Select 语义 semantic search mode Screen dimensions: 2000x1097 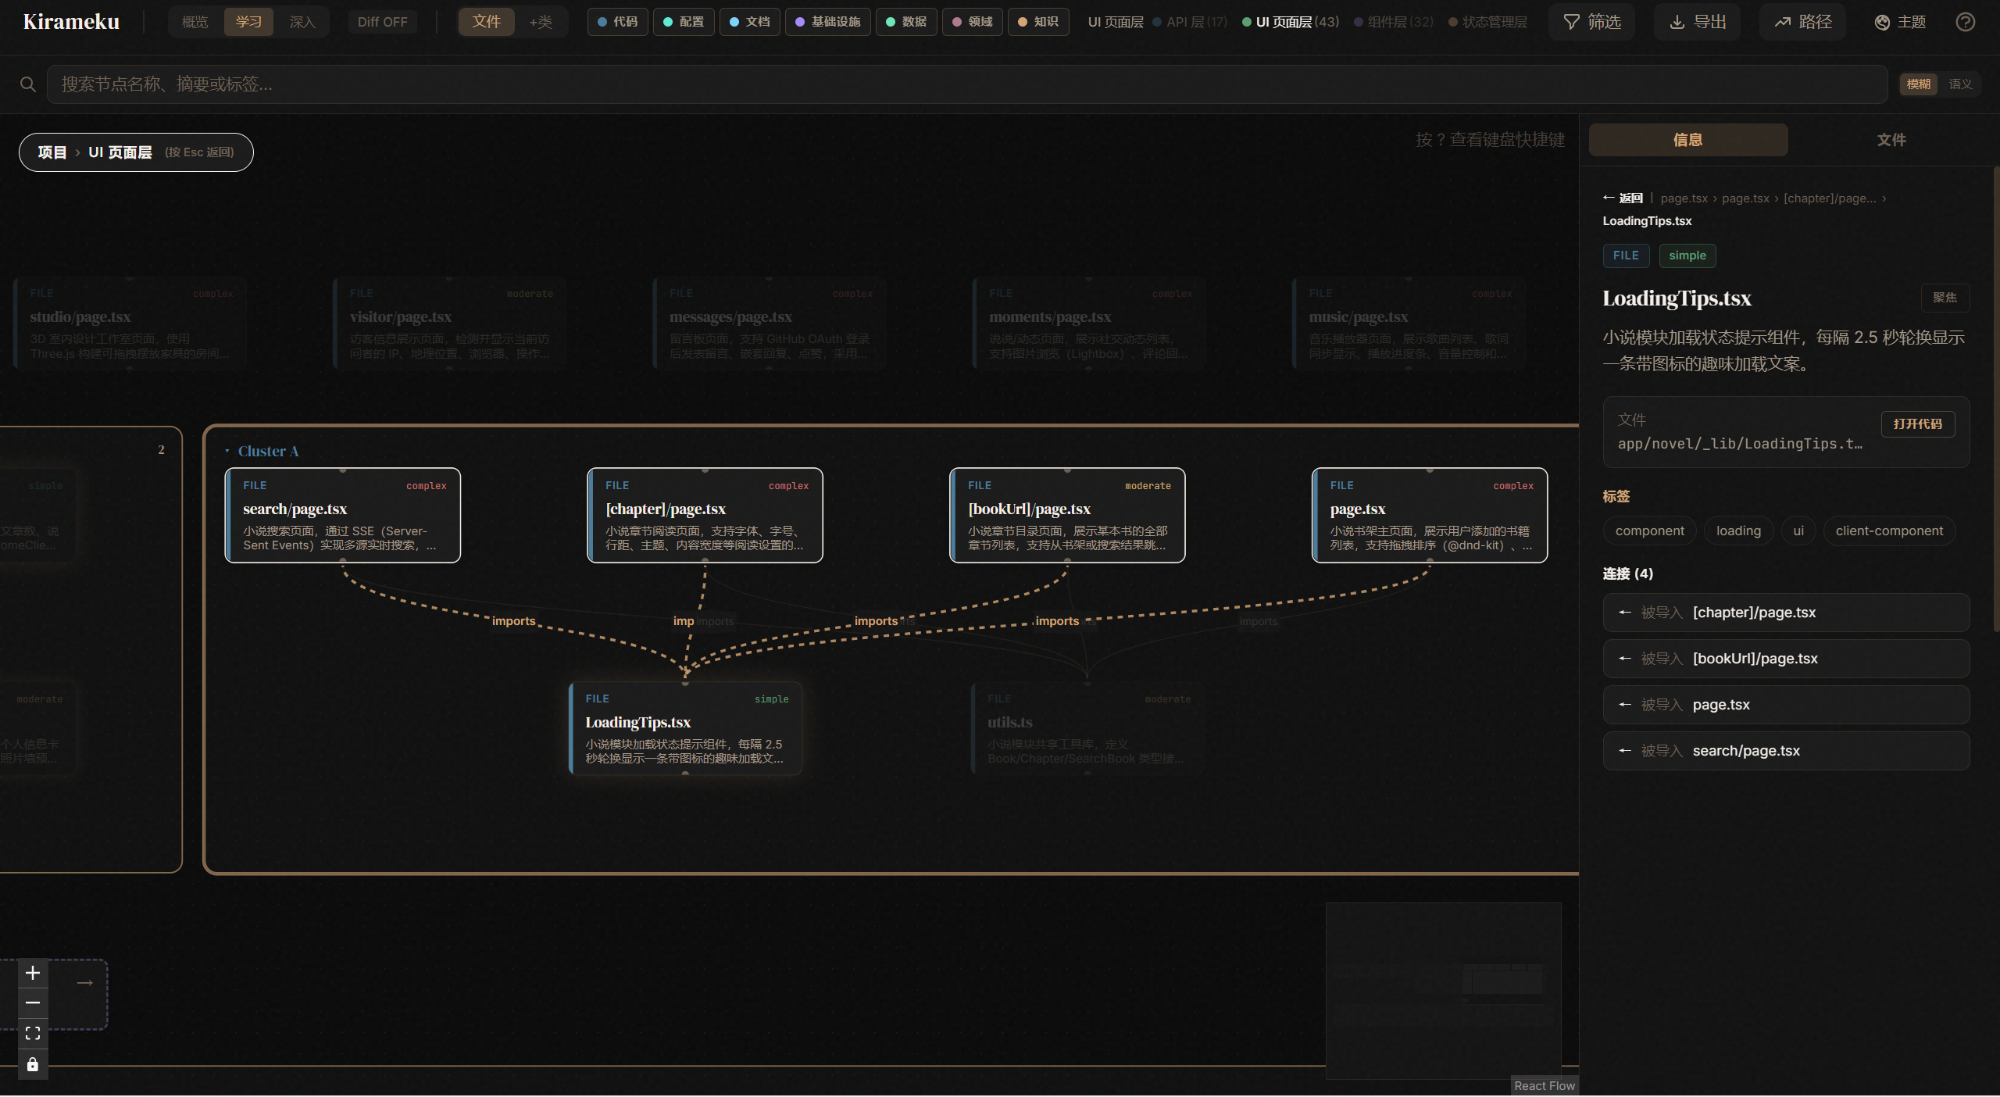pyautogui.click(x=1960, y=85)
